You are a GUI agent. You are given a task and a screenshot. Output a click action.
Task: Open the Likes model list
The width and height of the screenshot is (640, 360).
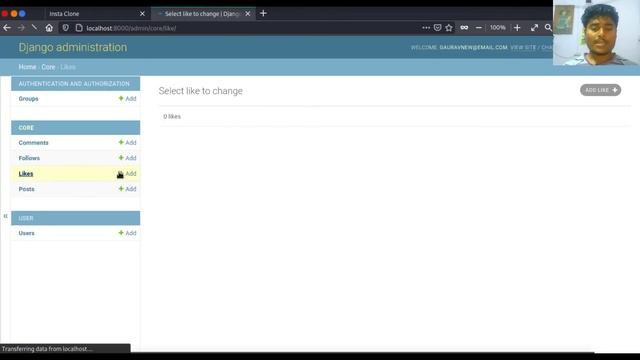(x=26, y=174)
